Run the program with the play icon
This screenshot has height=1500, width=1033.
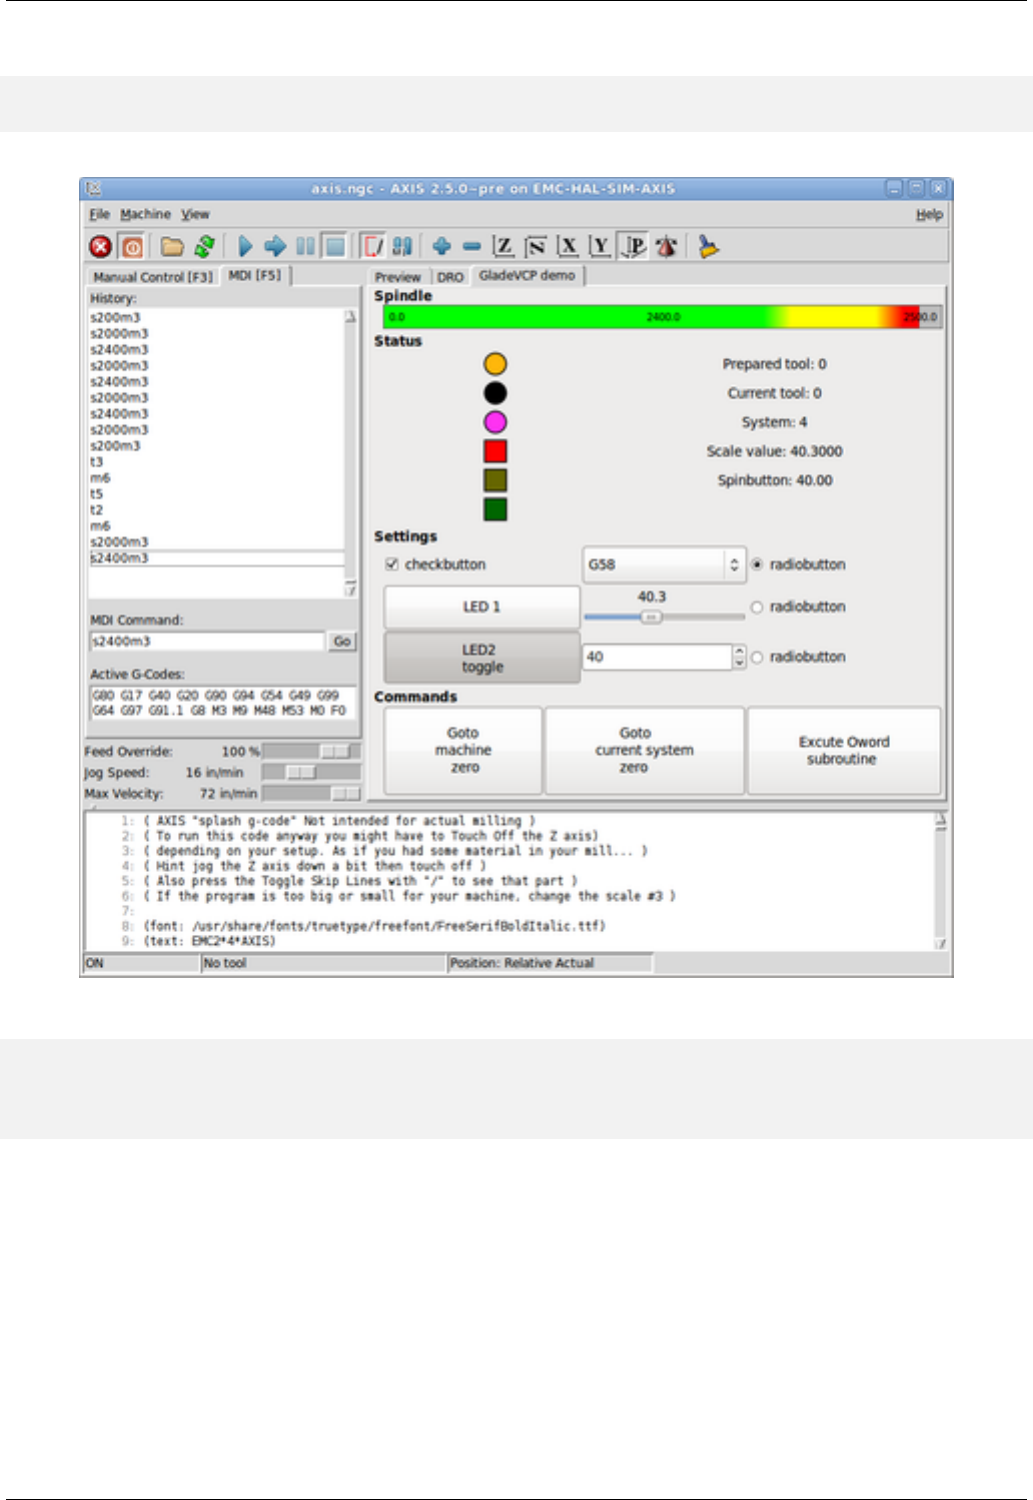click(x=245, y=246)
